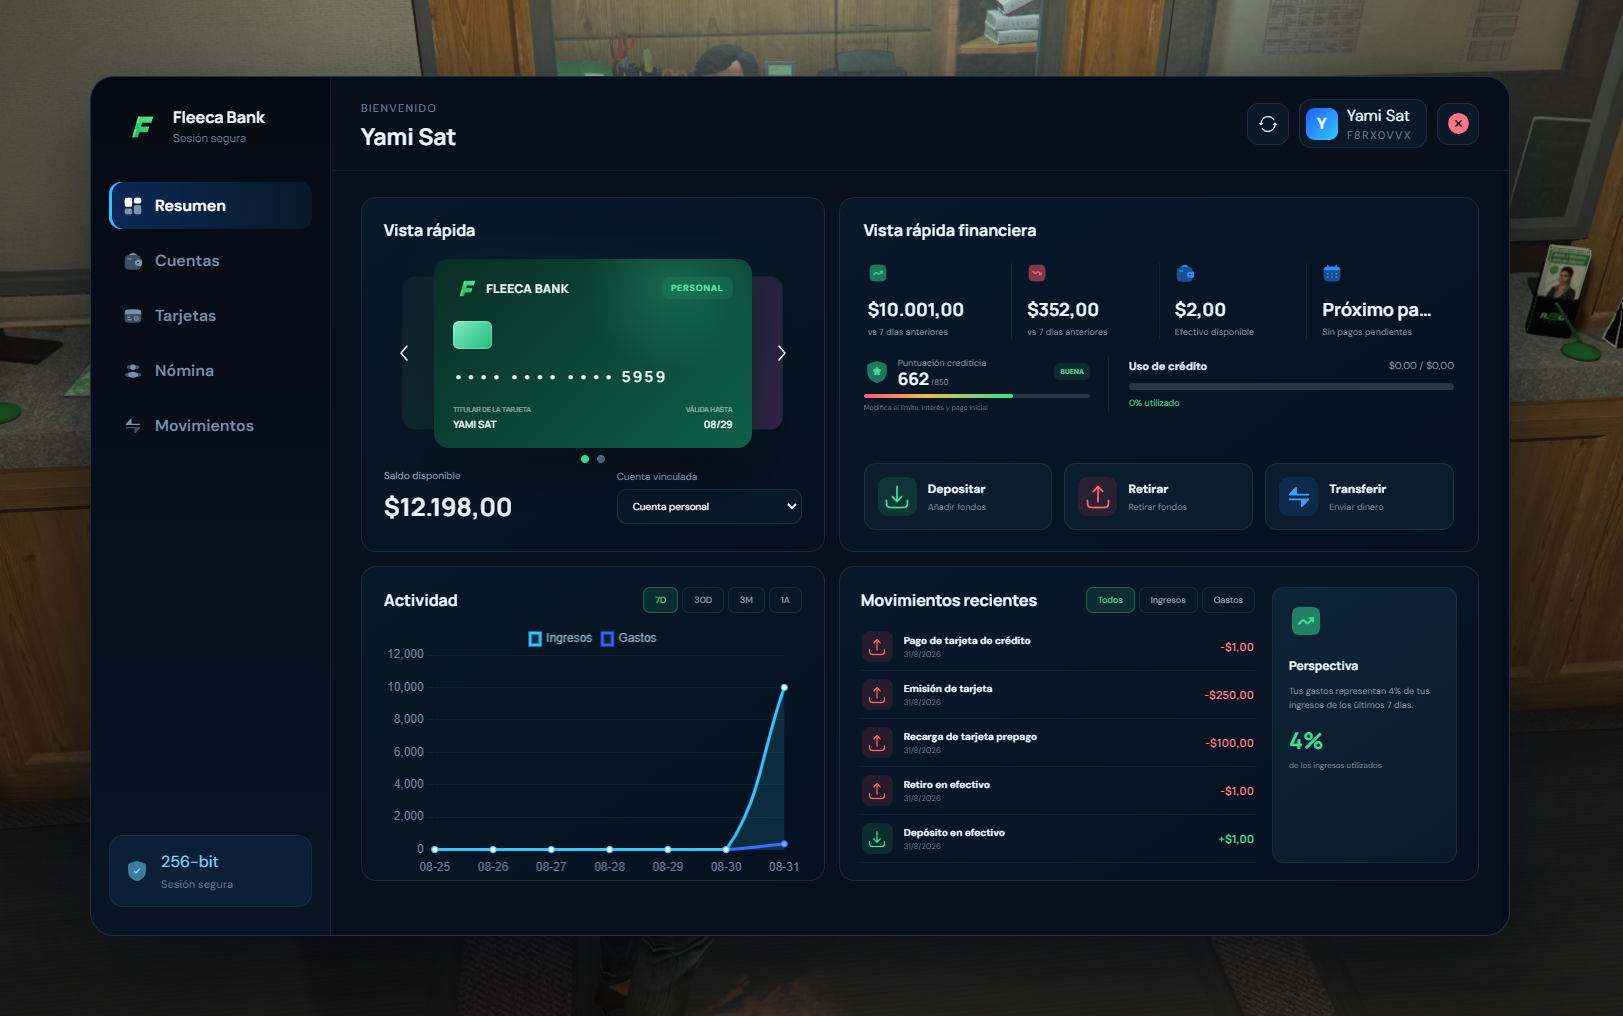Screen dimensions: 1623x1016
Task: Click the Recarga de tarjeta prepago icon
Action: tap(877, 743)
